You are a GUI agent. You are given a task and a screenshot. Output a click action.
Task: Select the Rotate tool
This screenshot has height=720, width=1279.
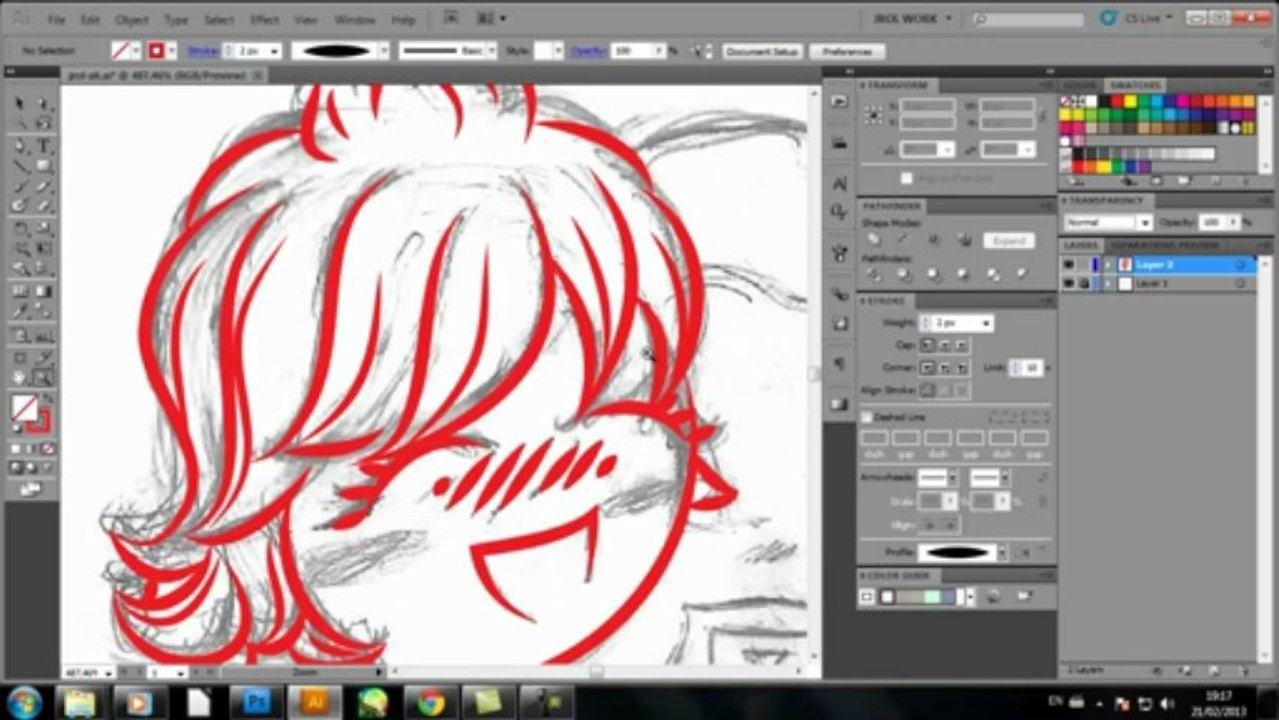[19, 227]
